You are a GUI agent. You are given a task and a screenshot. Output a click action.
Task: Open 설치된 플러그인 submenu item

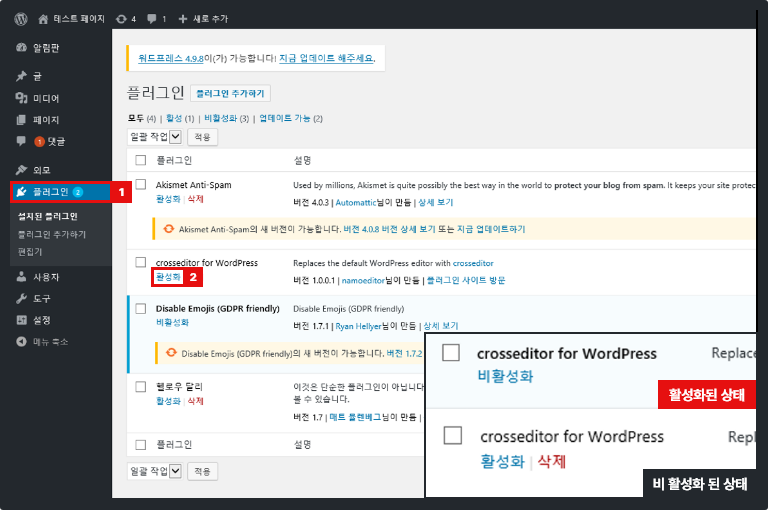pos(48,217)
